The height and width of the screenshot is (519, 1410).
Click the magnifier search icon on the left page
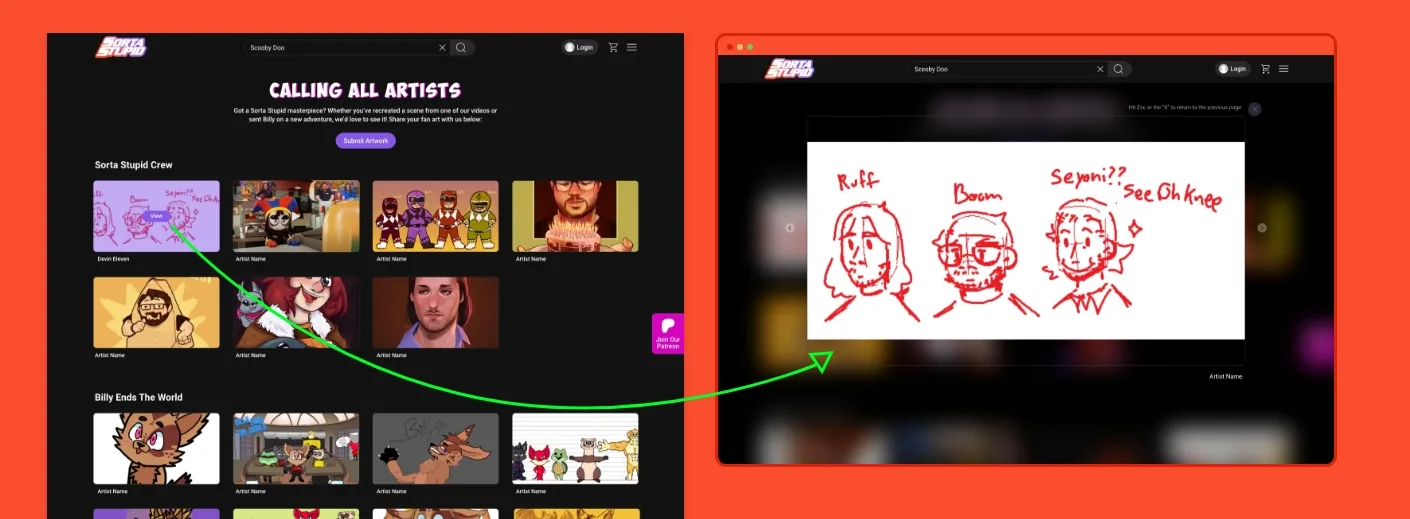click(x=461, y=47)
